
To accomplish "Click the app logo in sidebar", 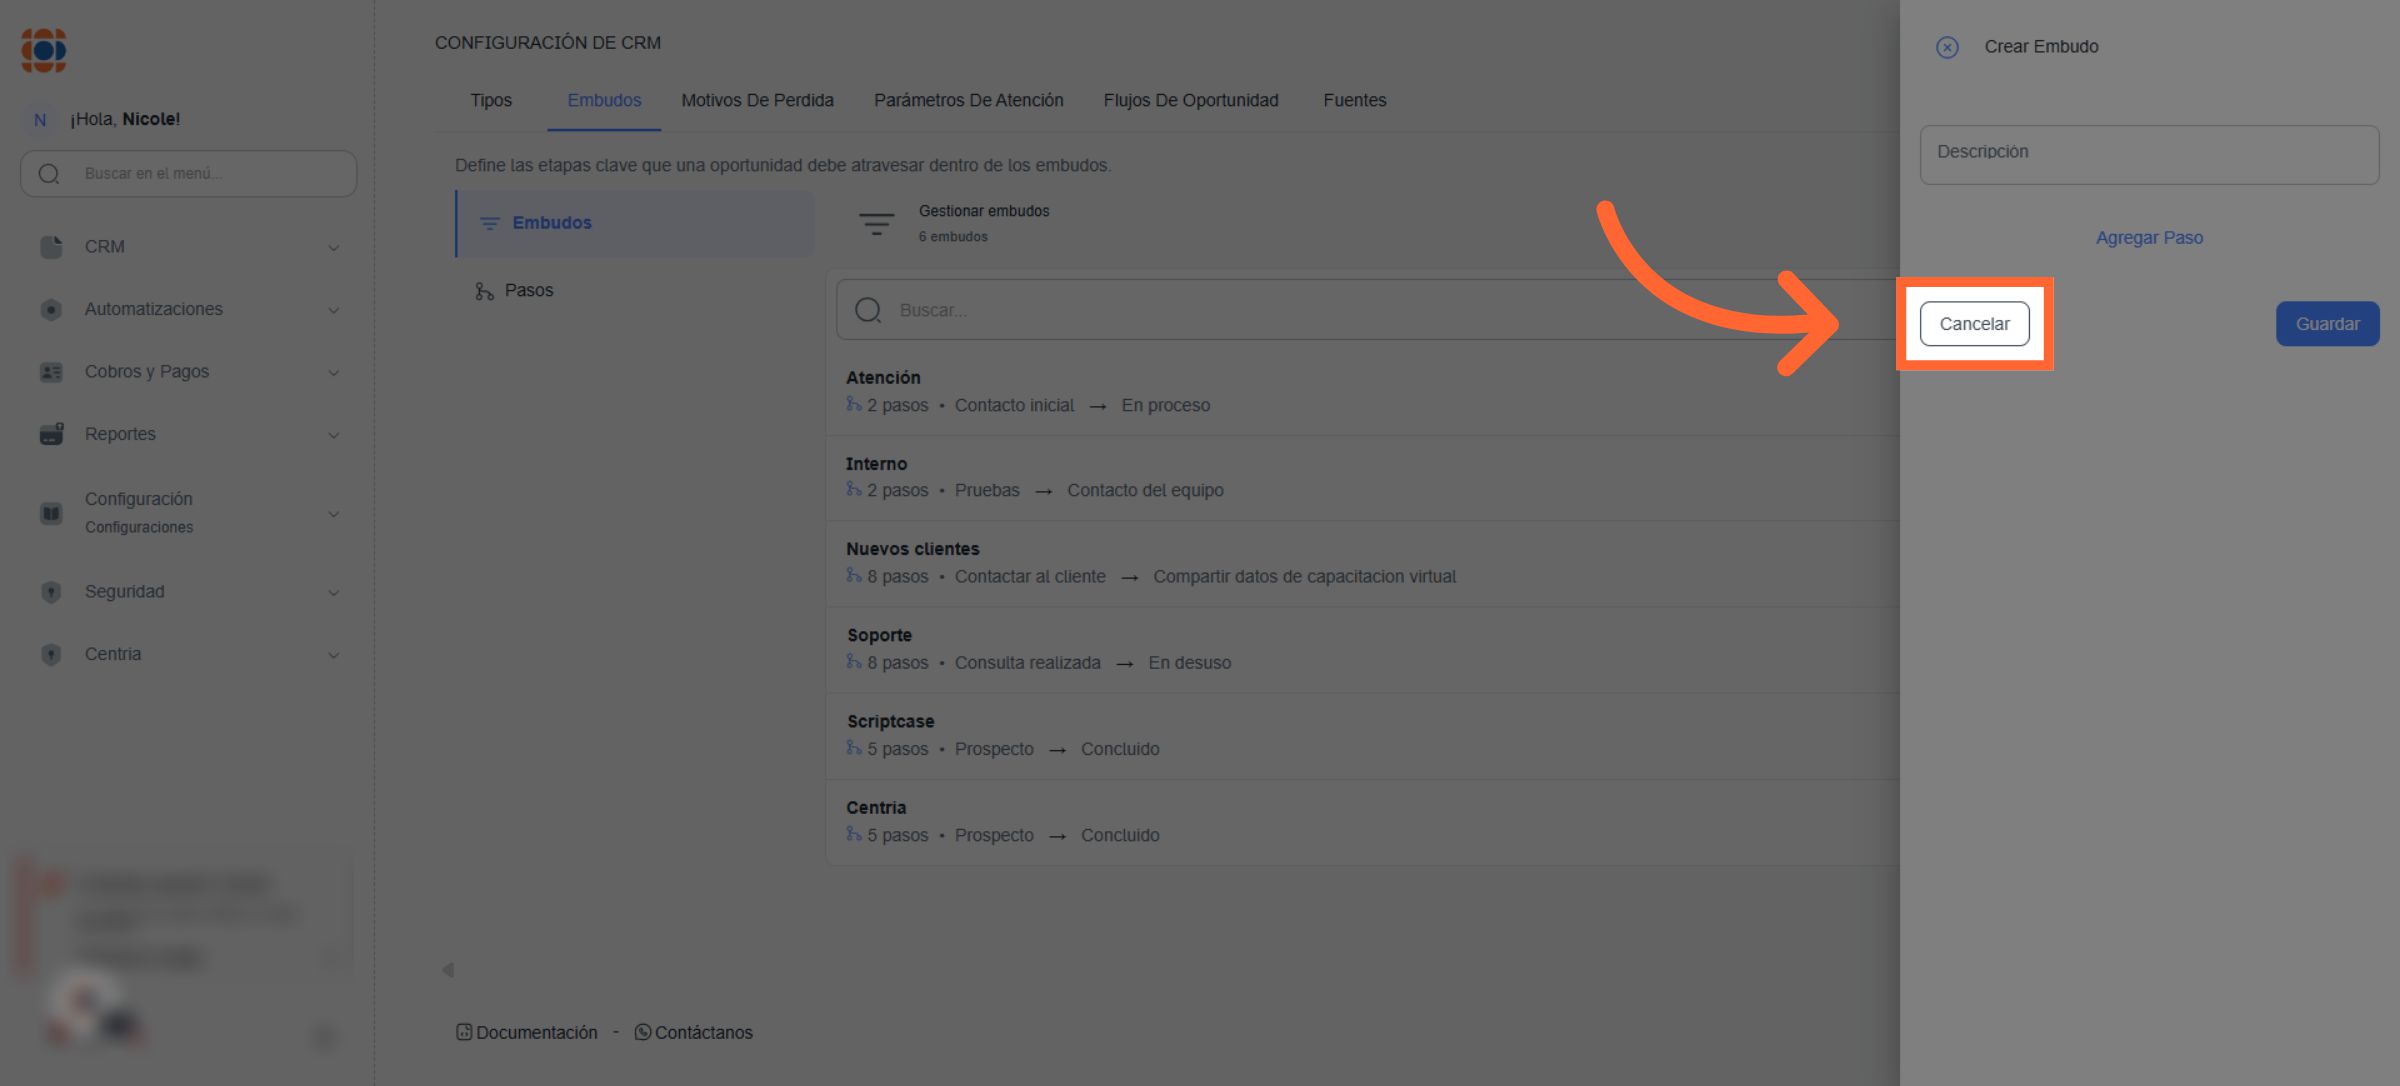I will [x=44, y=50].
